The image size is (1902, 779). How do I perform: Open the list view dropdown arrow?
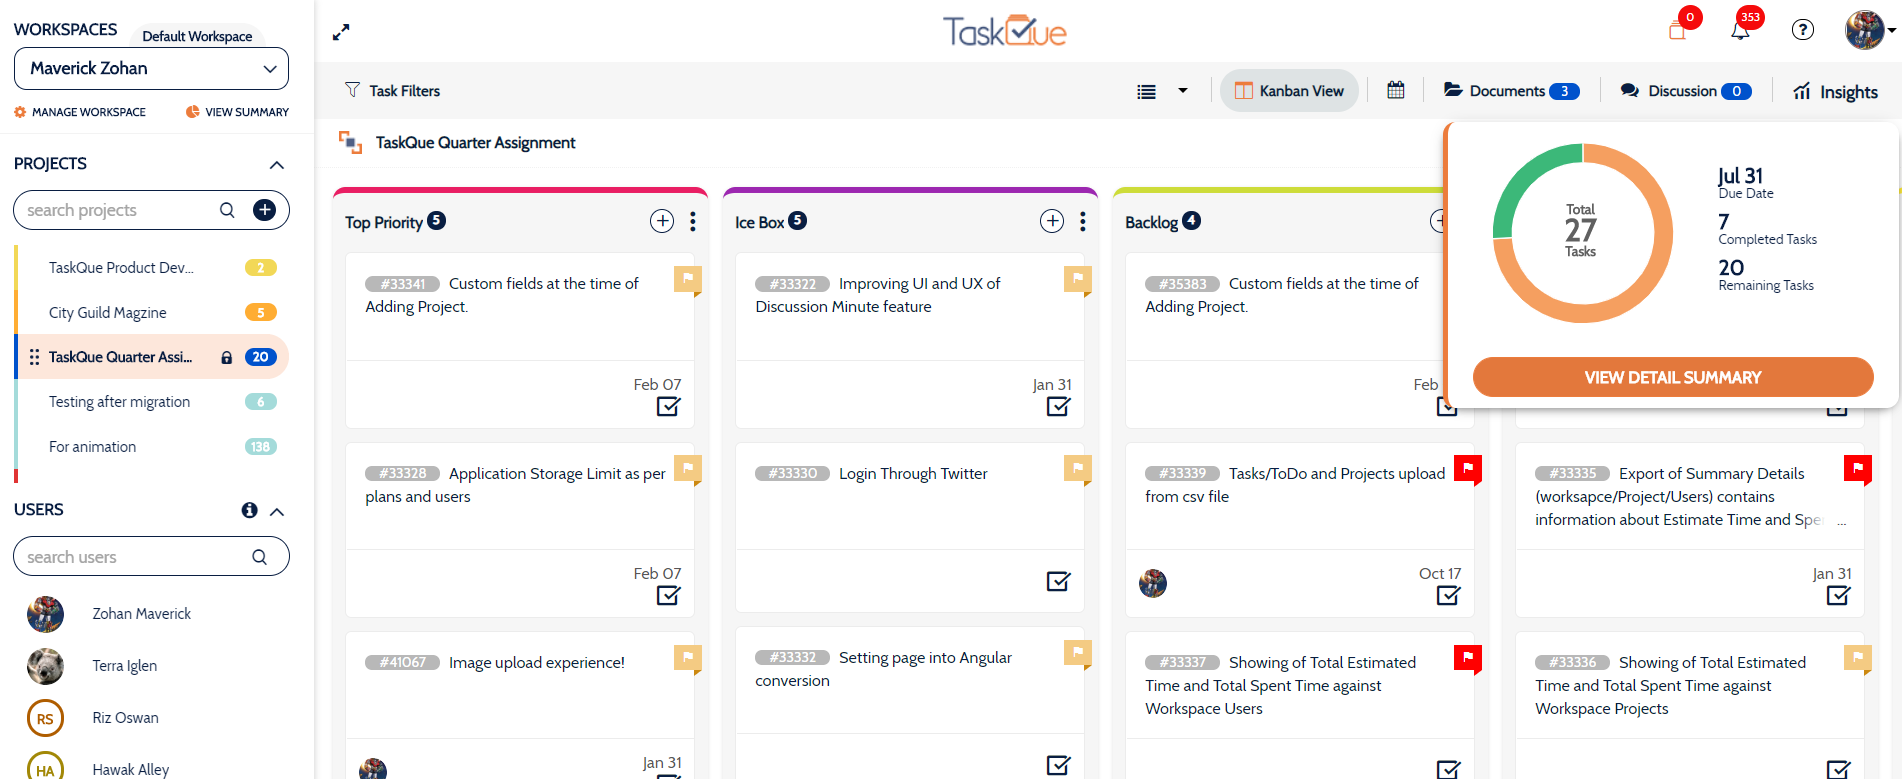coord(1183,90)
